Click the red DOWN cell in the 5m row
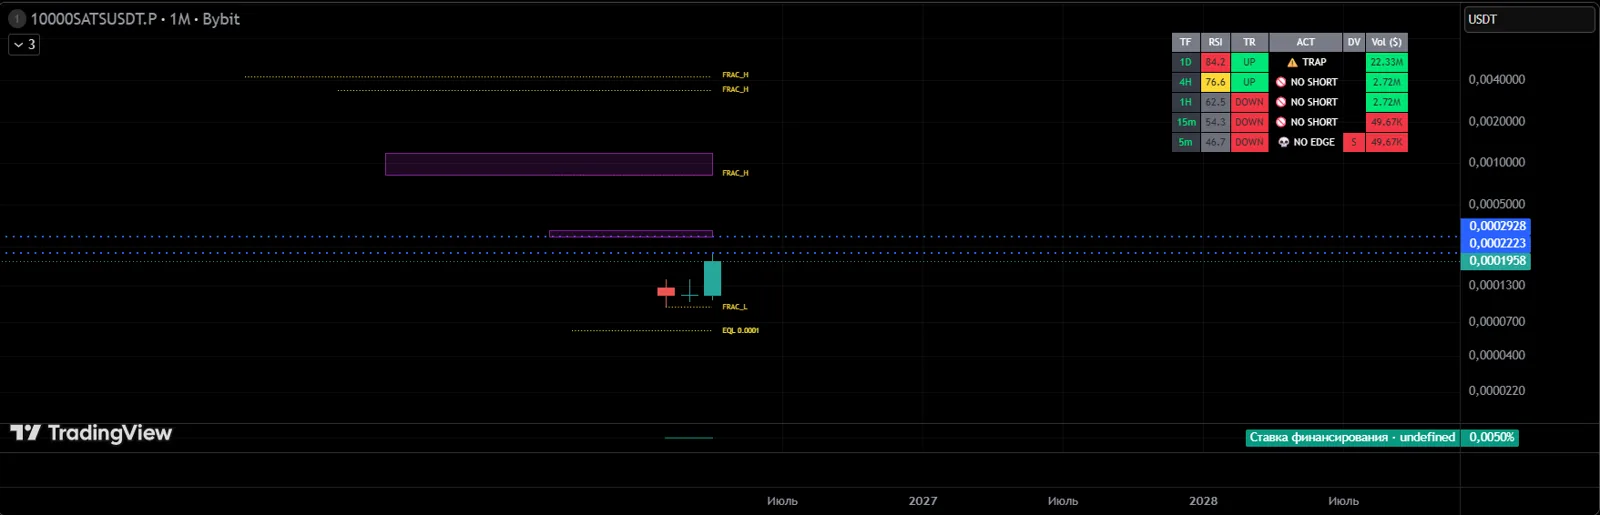The image size is (1600, 515). [x=1249, y=142]
